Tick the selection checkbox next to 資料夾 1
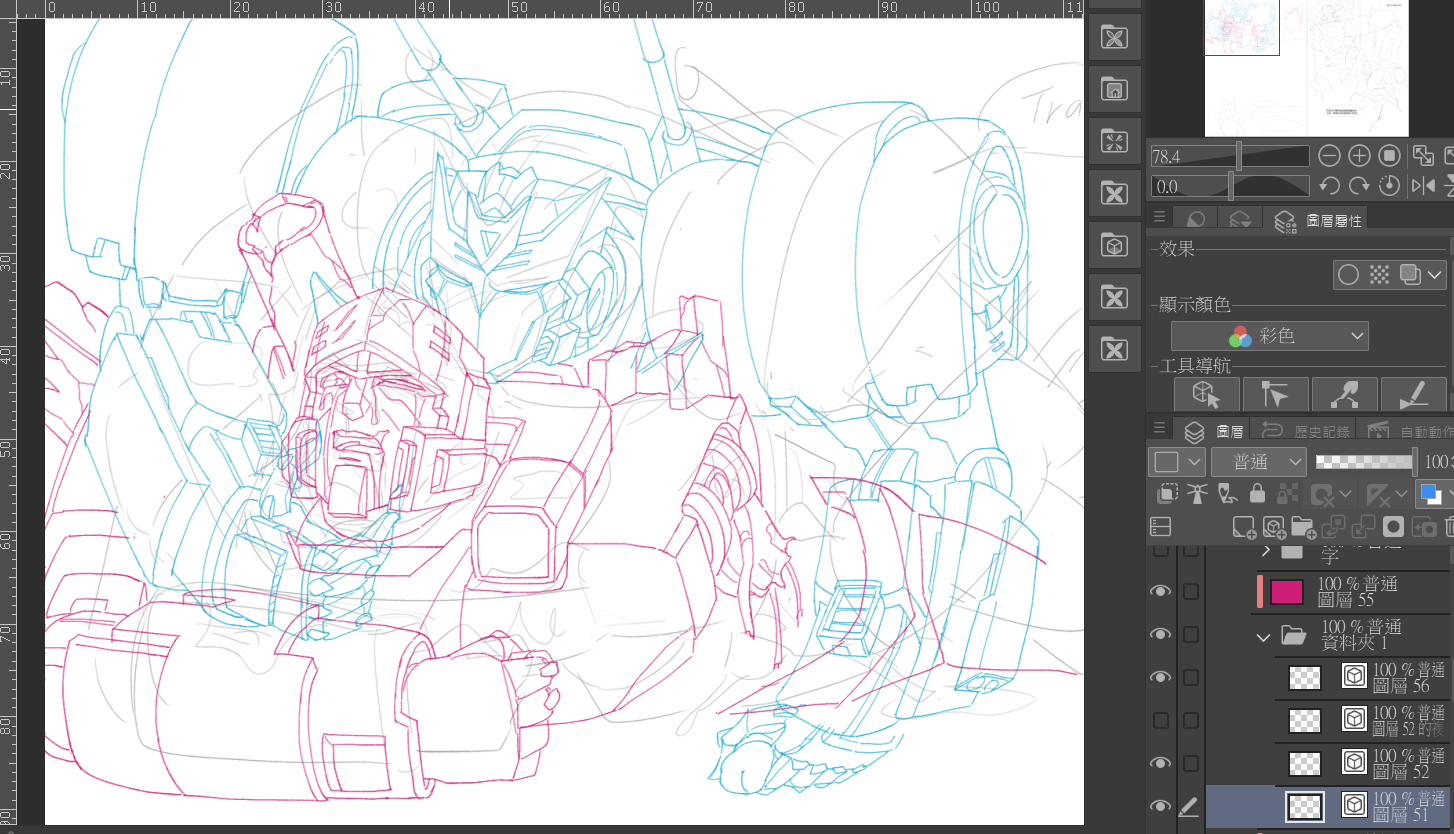Image resolution: width=1454 pixels, height=834 pixels. click(1190, 634)
